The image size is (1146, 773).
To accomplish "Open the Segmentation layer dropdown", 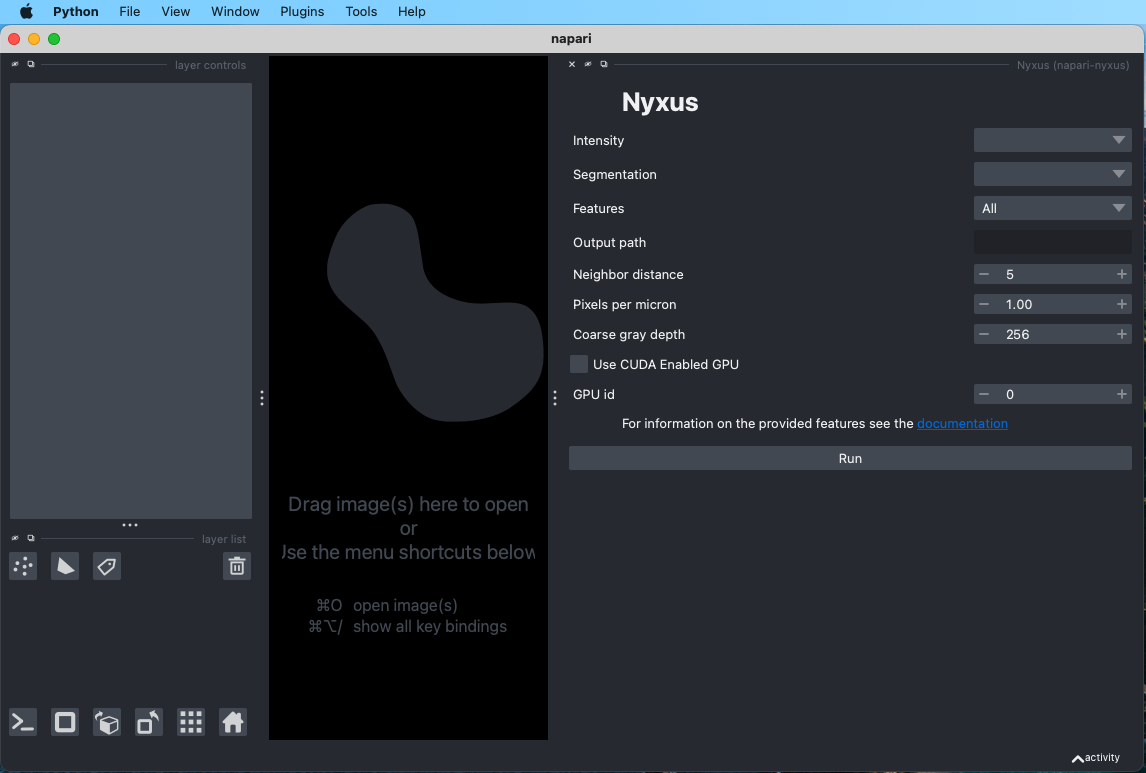I will (1052, 174).
